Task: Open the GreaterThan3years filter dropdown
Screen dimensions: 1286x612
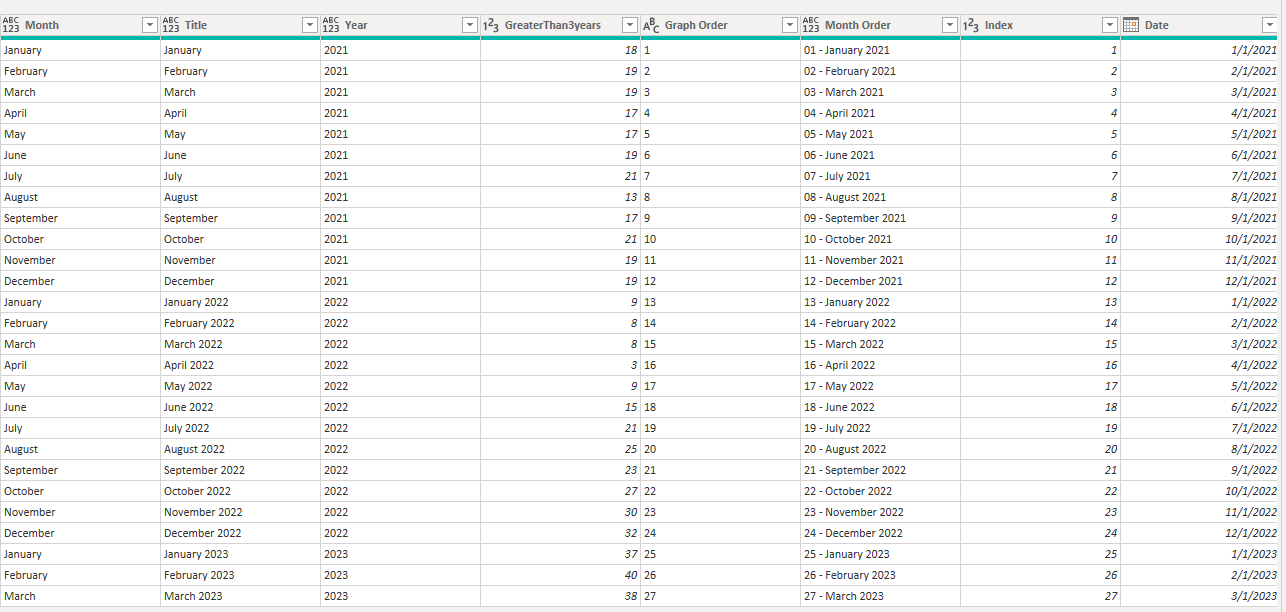Action: [x=630, y=25]
